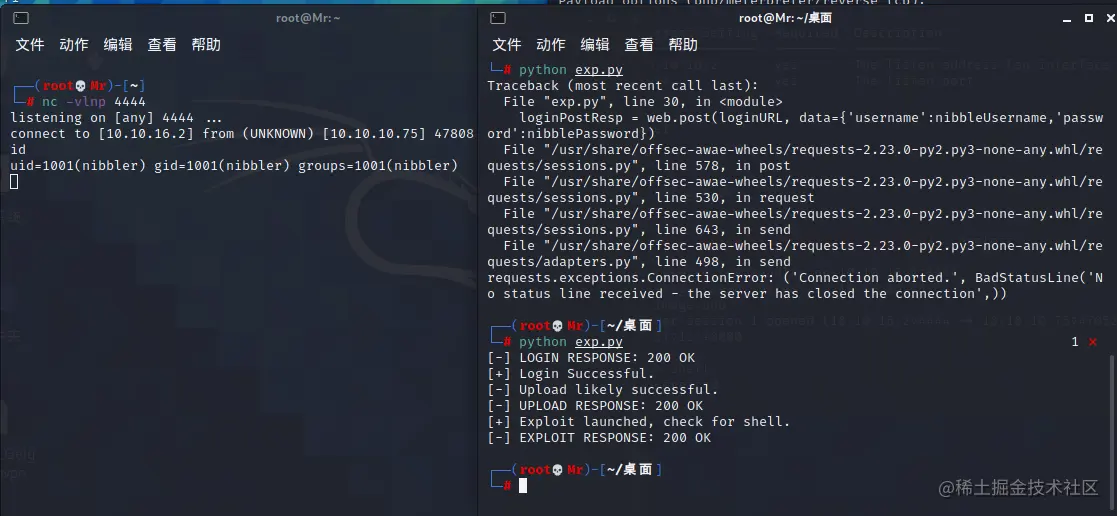
Task: Open 编辑 menu in the root@Mr:~/桌面 window
Action: click(x=595, y=44)
